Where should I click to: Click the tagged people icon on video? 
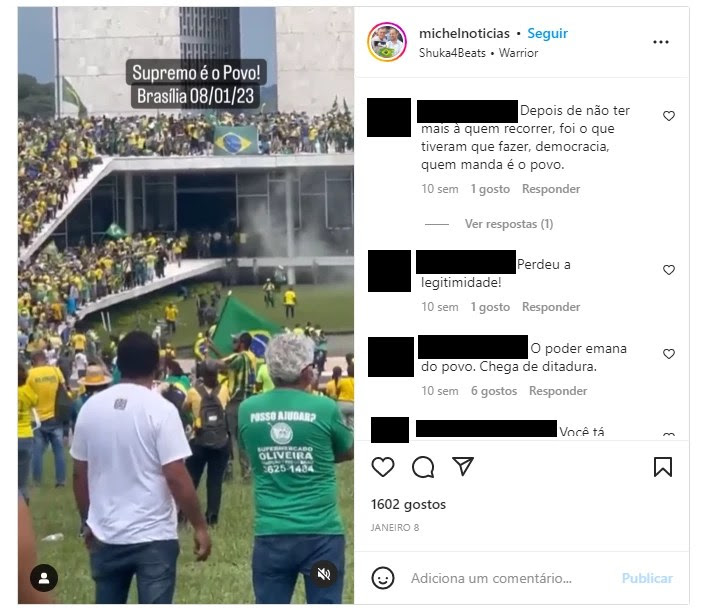44,578
